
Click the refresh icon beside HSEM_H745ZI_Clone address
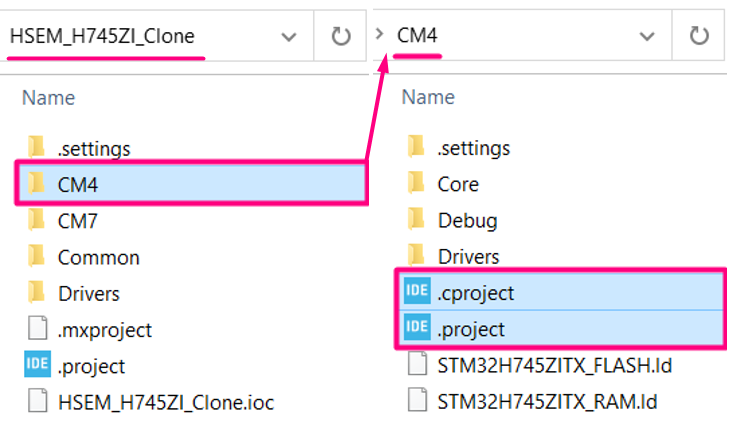coord(340,37)
